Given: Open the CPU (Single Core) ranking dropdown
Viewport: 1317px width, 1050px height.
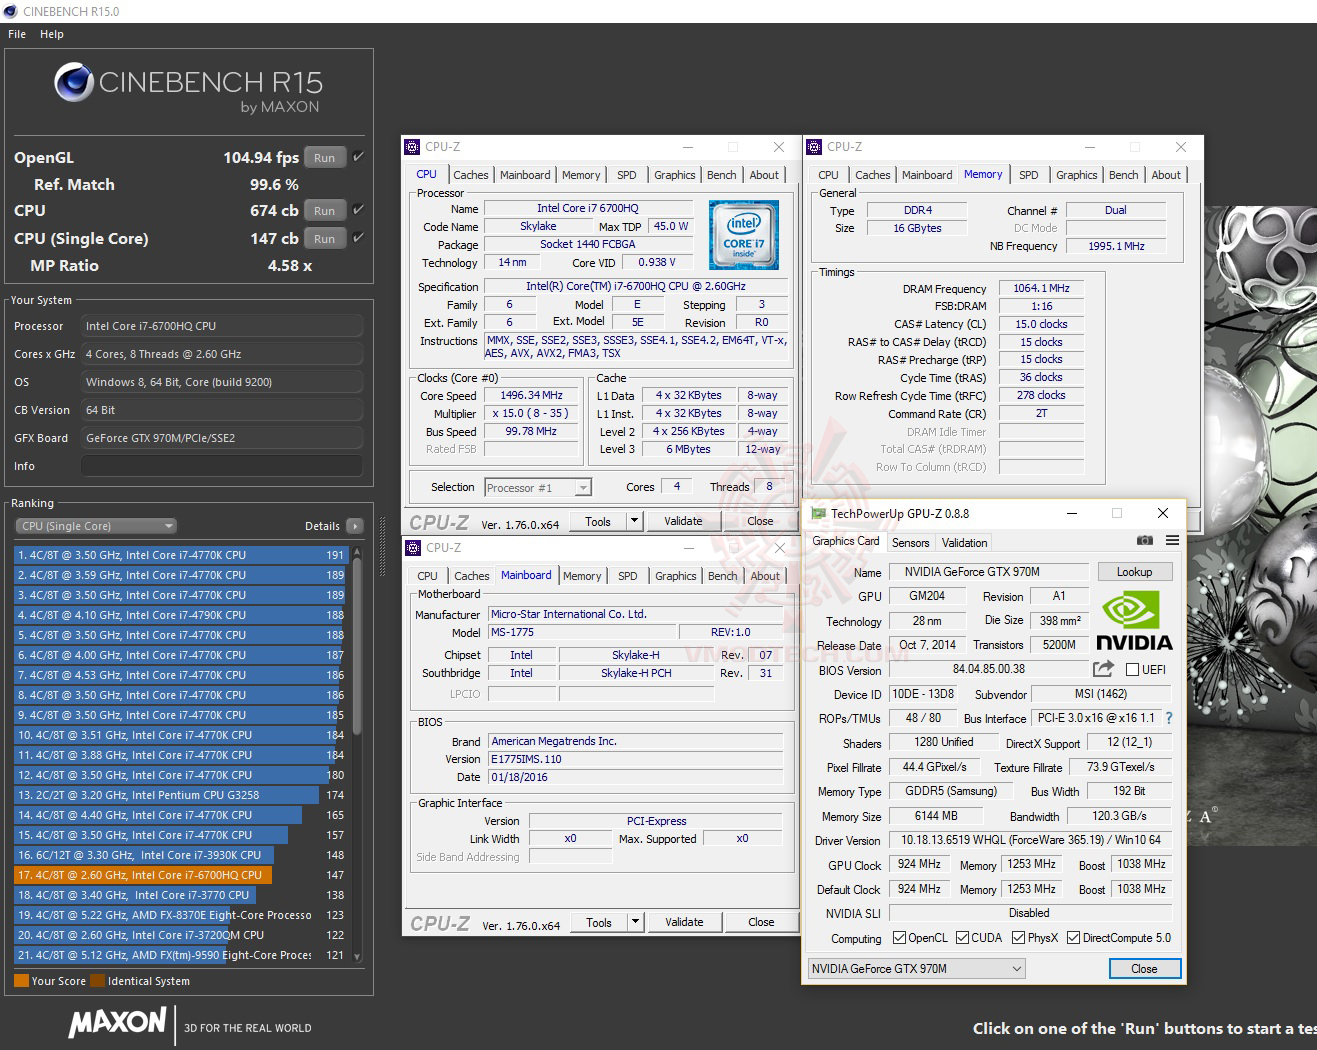Looking at the screenshot, I should [x=96, y=526].
